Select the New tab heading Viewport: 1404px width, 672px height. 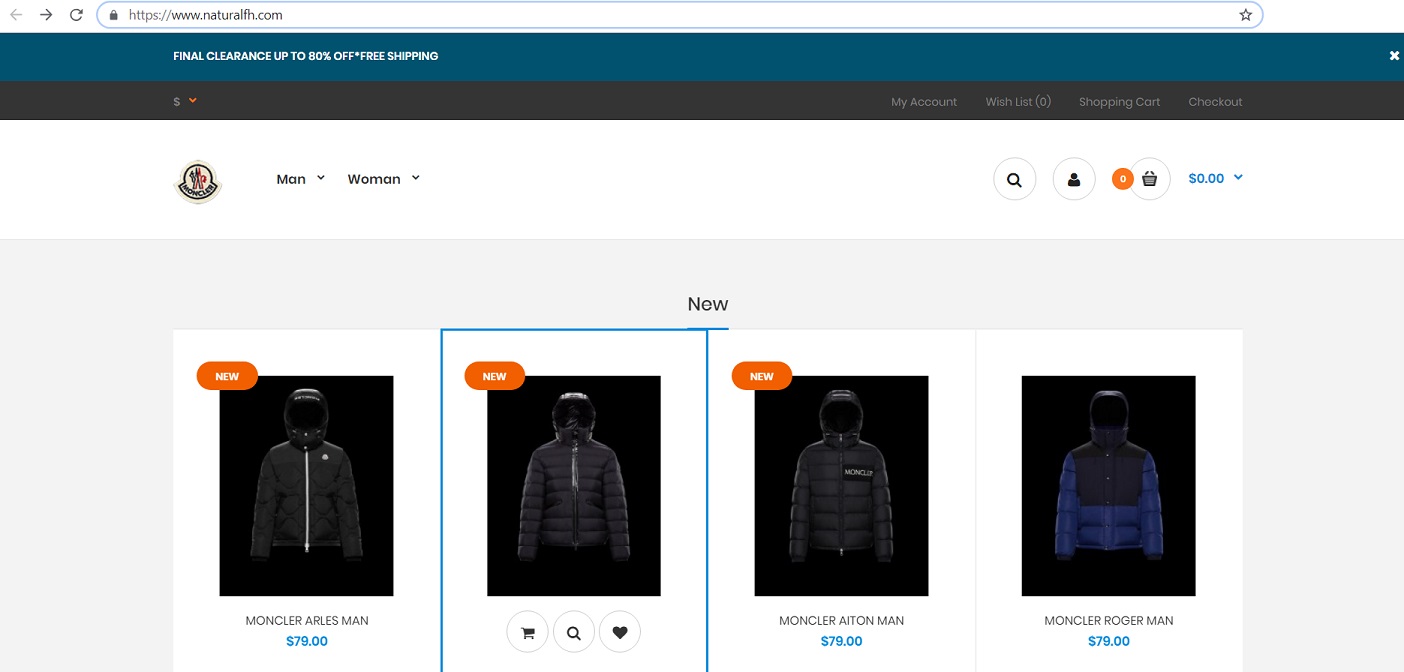coord(708,304)
